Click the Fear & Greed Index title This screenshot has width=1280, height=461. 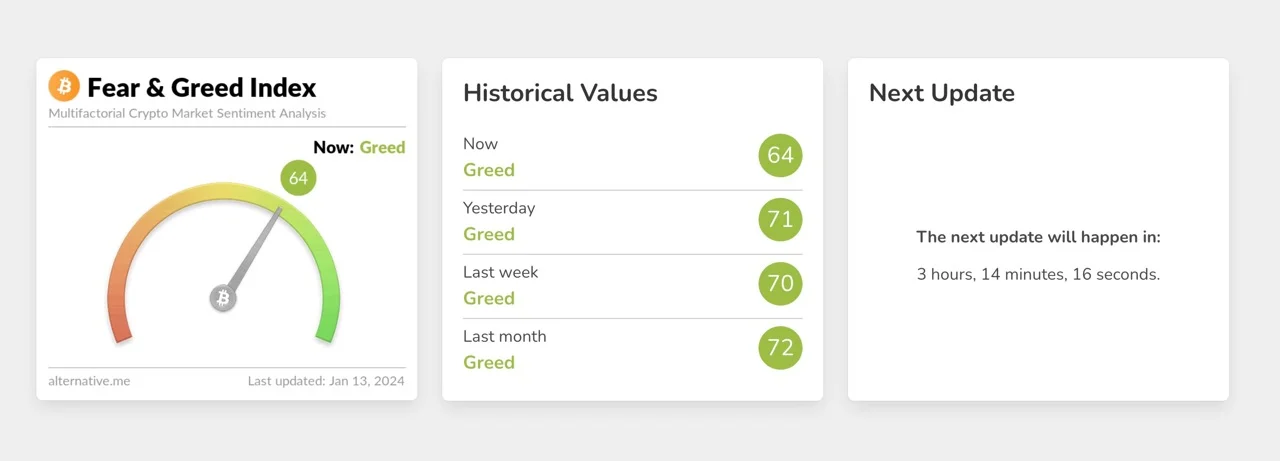point(201,87)
